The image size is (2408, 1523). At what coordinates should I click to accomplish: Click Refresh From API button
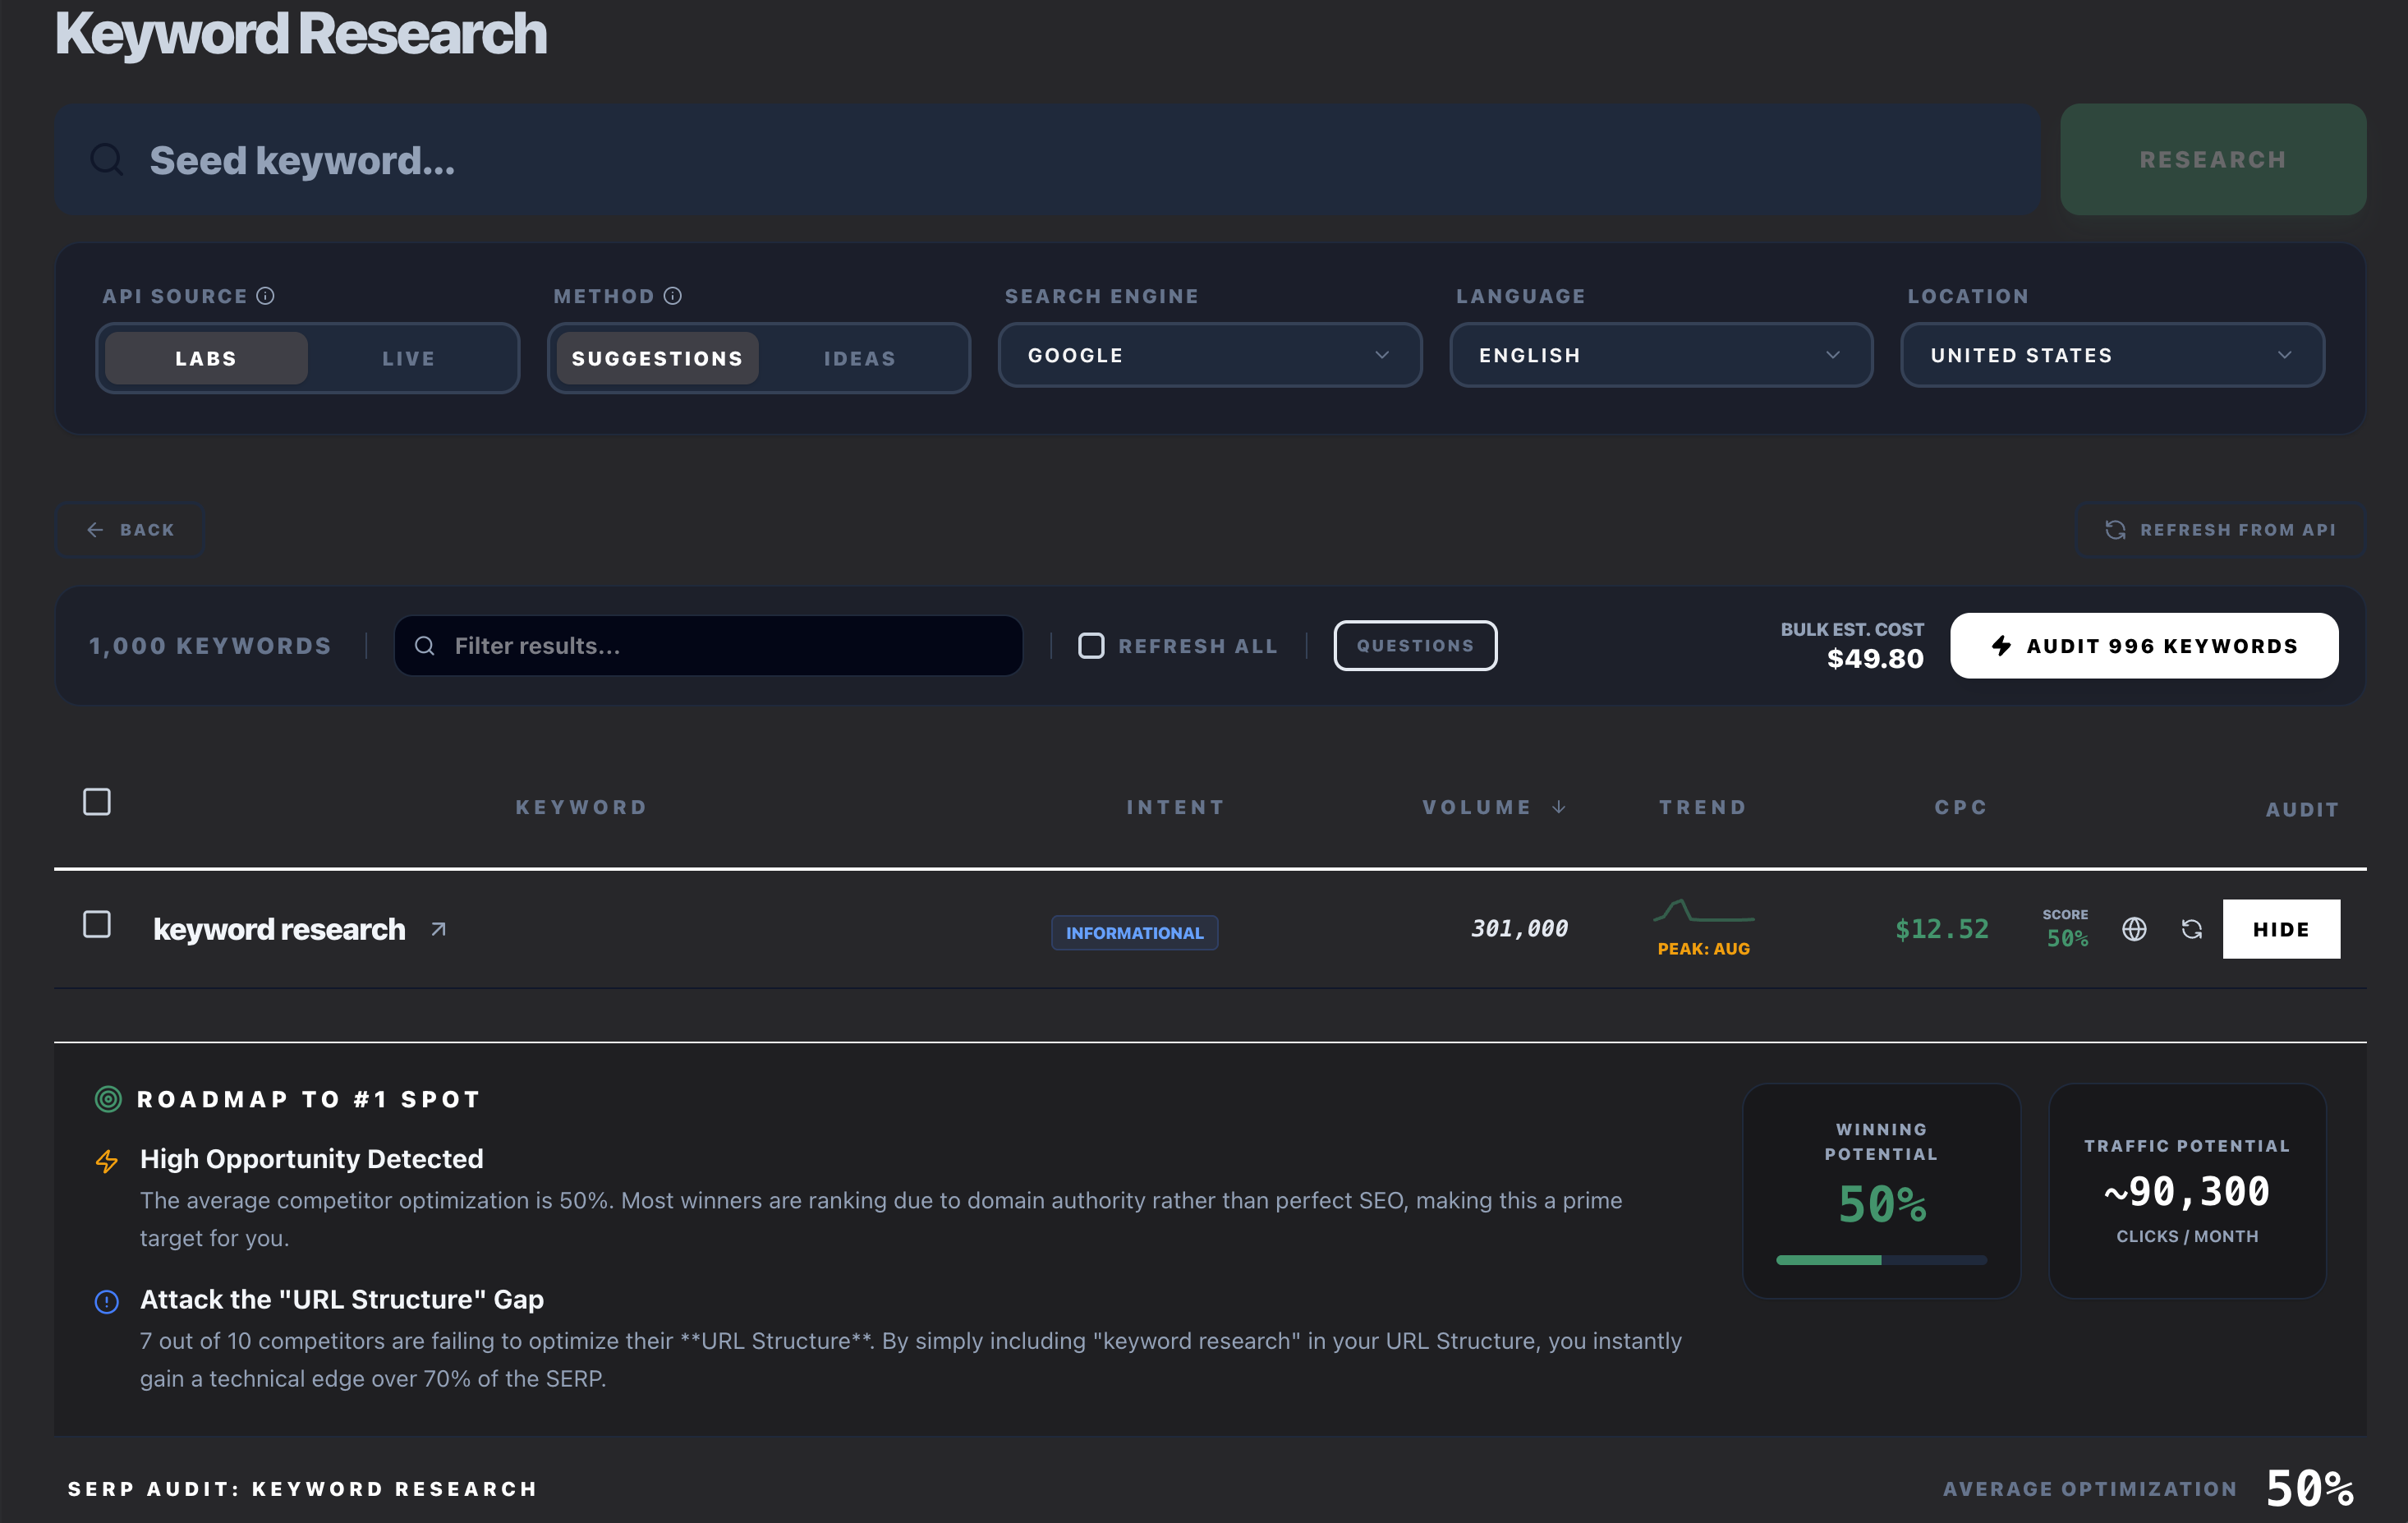click(x=2220, y=529)
